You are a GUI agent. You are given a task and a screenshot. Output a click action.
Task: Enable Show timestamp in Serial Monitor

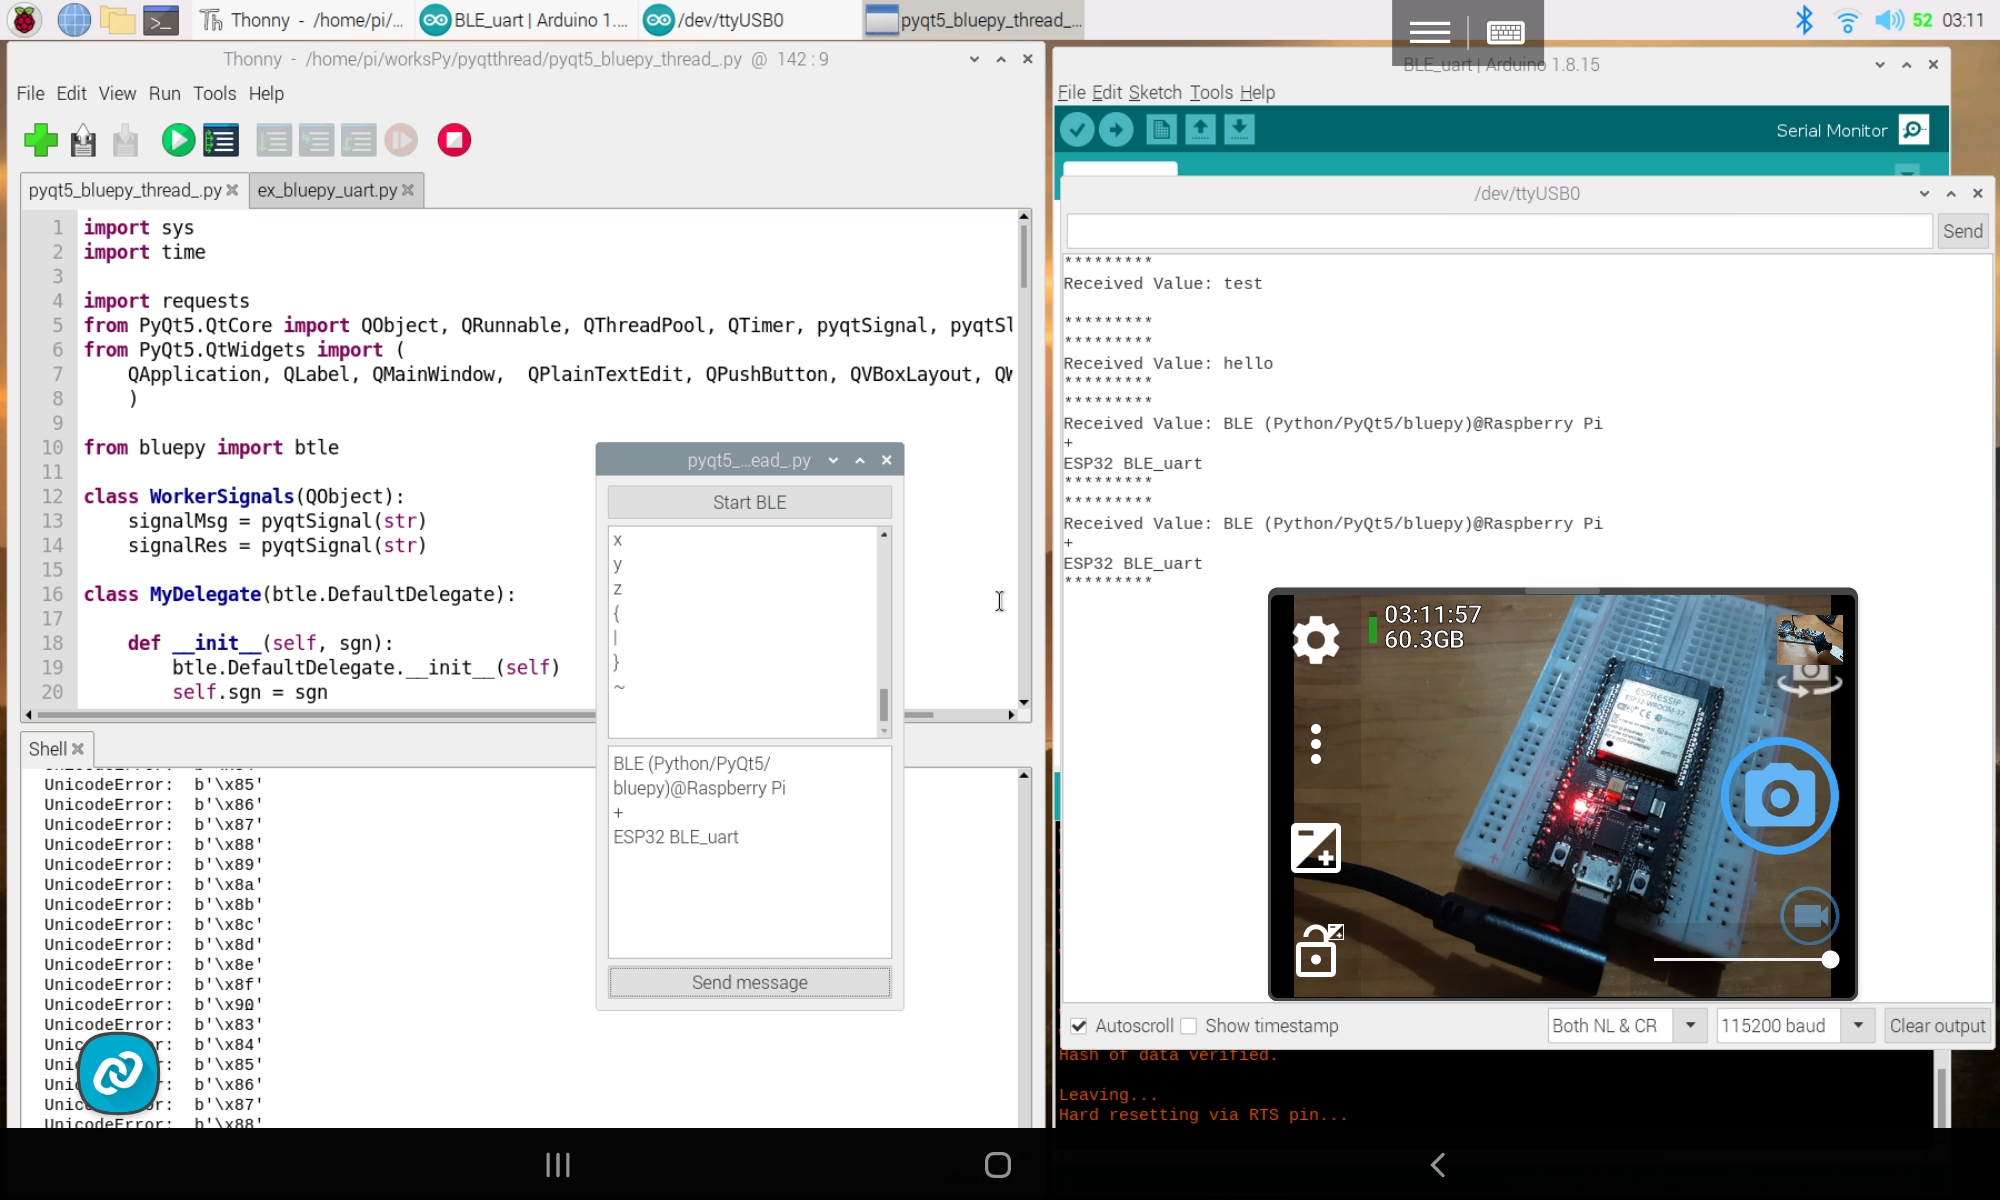[x=1190, y=1026]
